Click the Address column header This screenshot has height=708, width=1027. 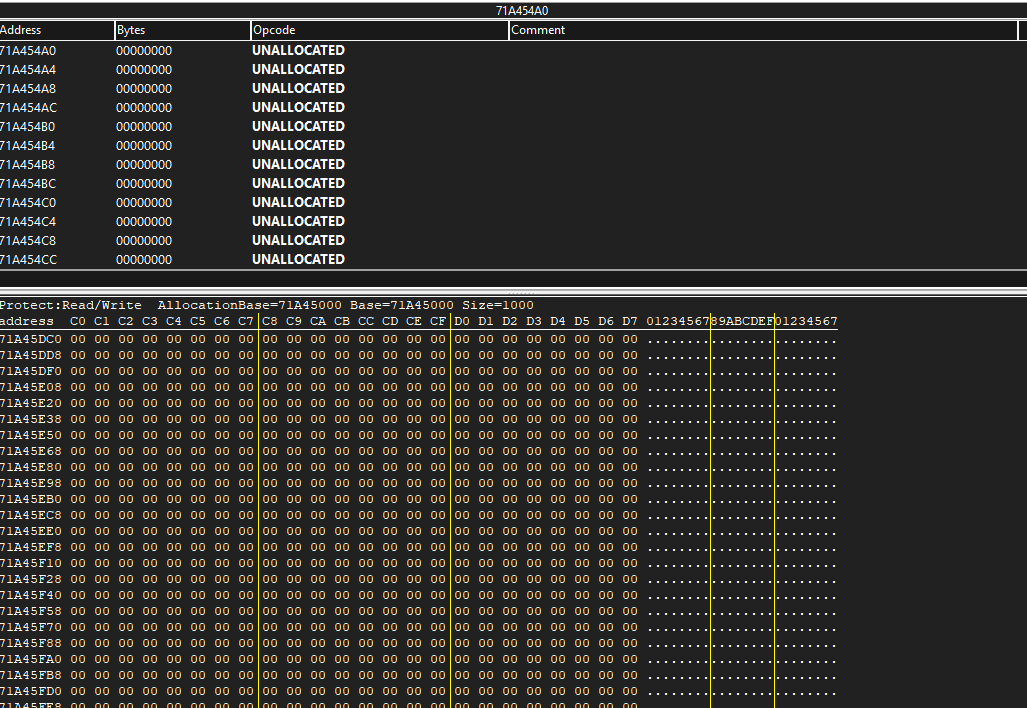pyautogui.click(x=56, y=30)
